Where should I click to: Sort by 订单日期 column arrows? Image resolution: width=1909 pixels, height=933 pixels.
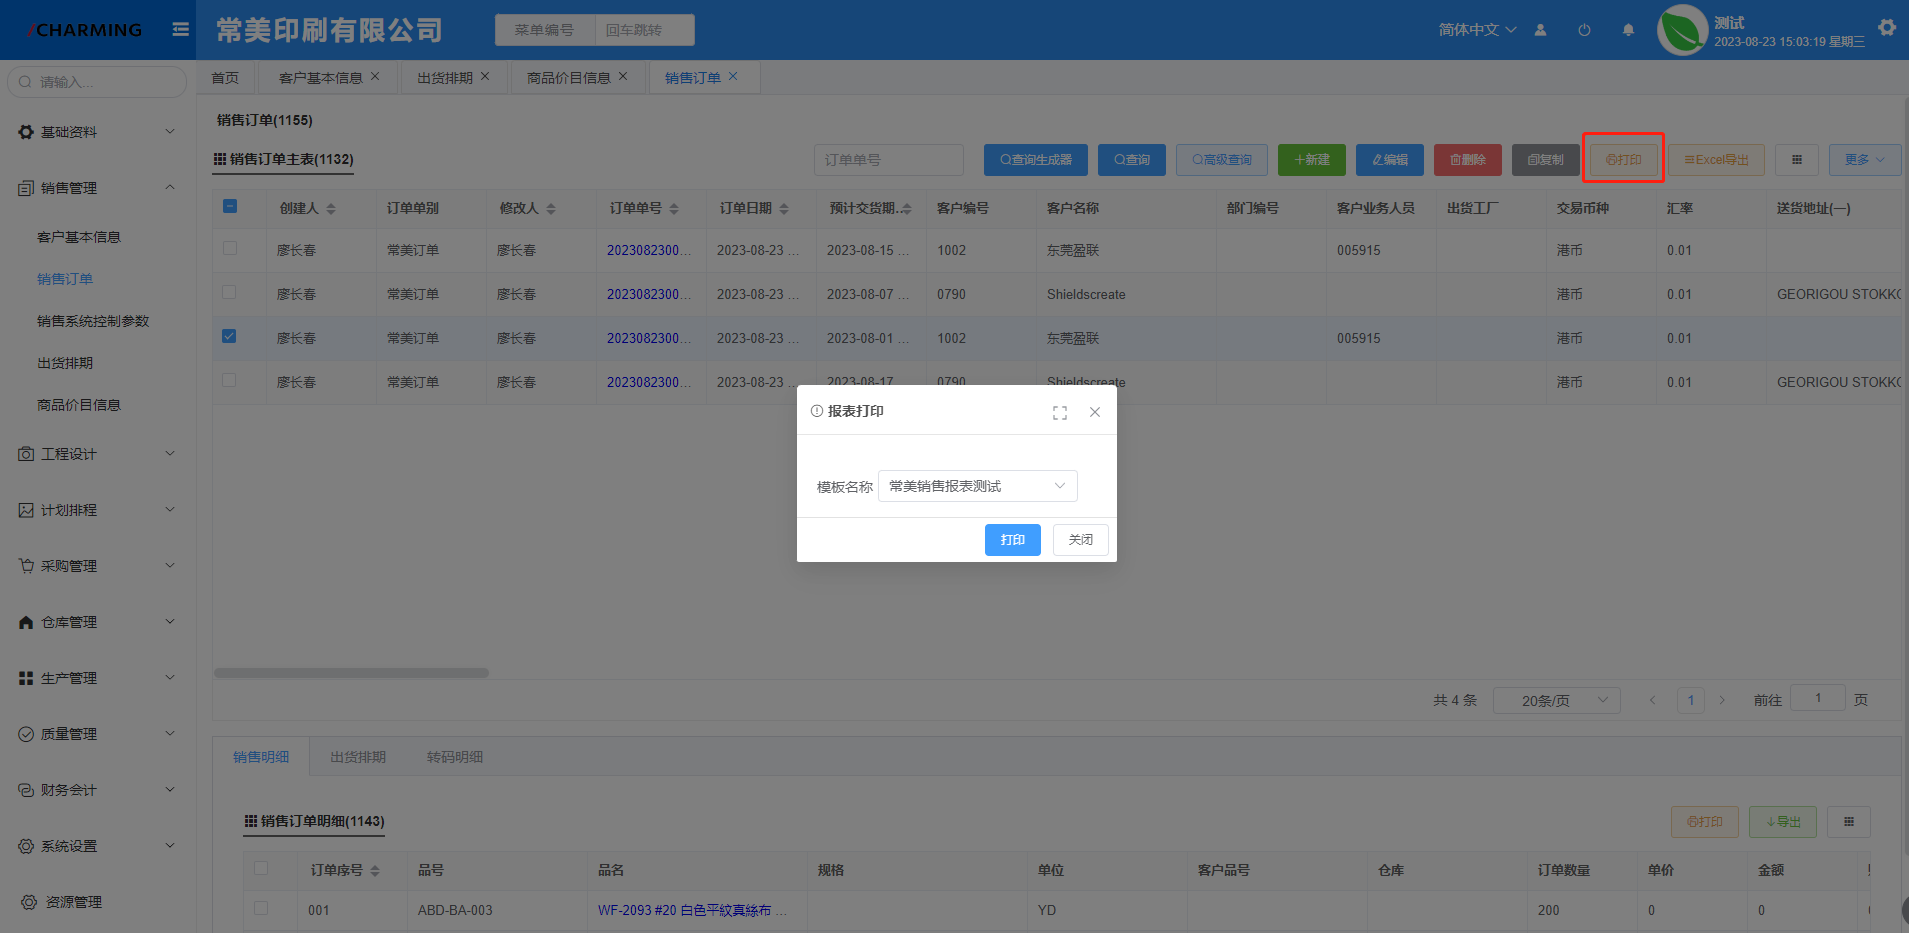click(784, 209)
